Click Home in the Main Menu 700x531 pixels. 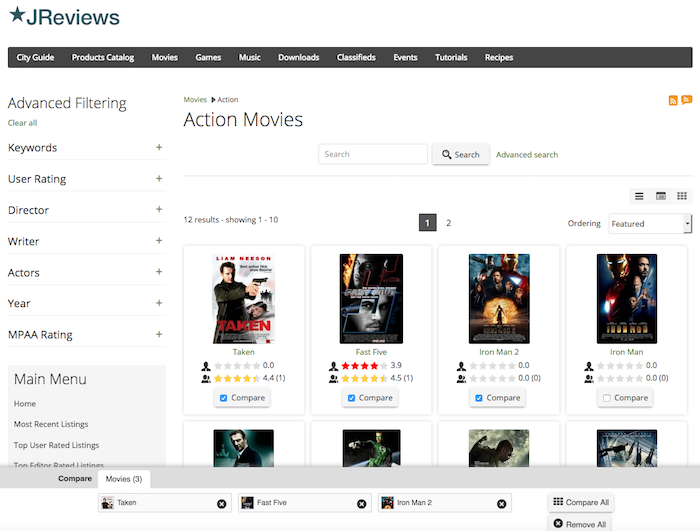25,404
